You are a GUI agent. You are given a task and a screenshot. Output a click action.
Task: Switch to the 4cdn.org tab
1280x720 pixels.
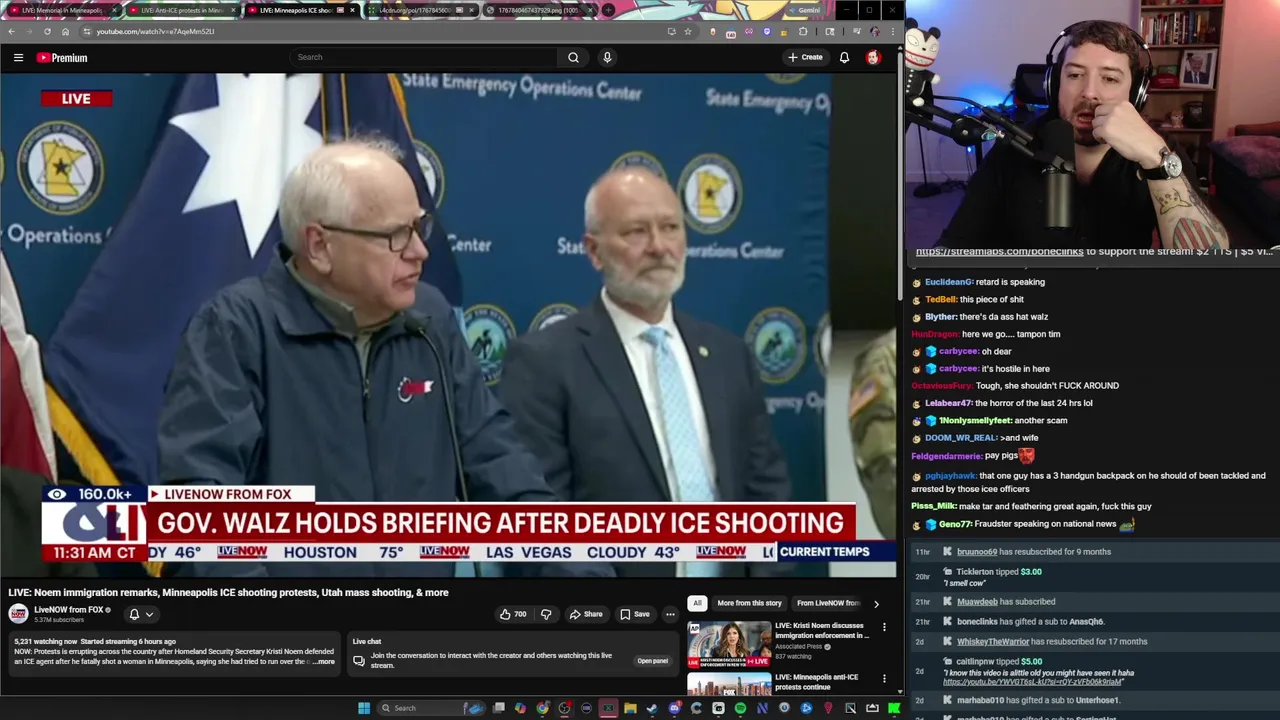click(x=421, y=10)
